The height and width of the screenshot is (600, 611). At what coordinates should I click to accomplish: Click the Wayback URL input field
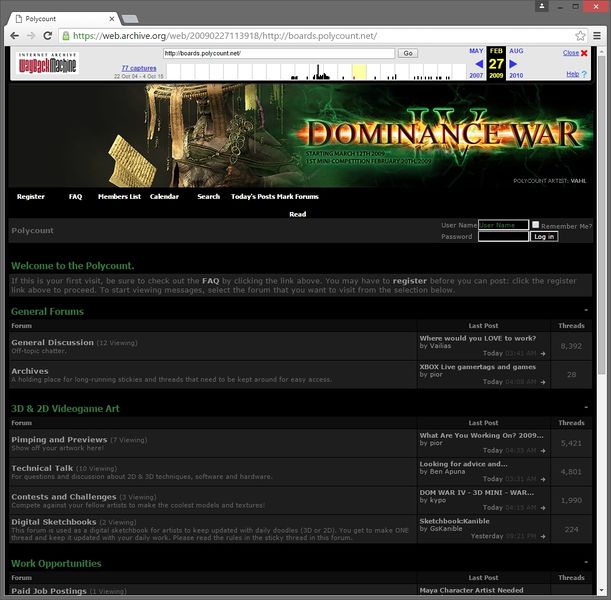279,53
